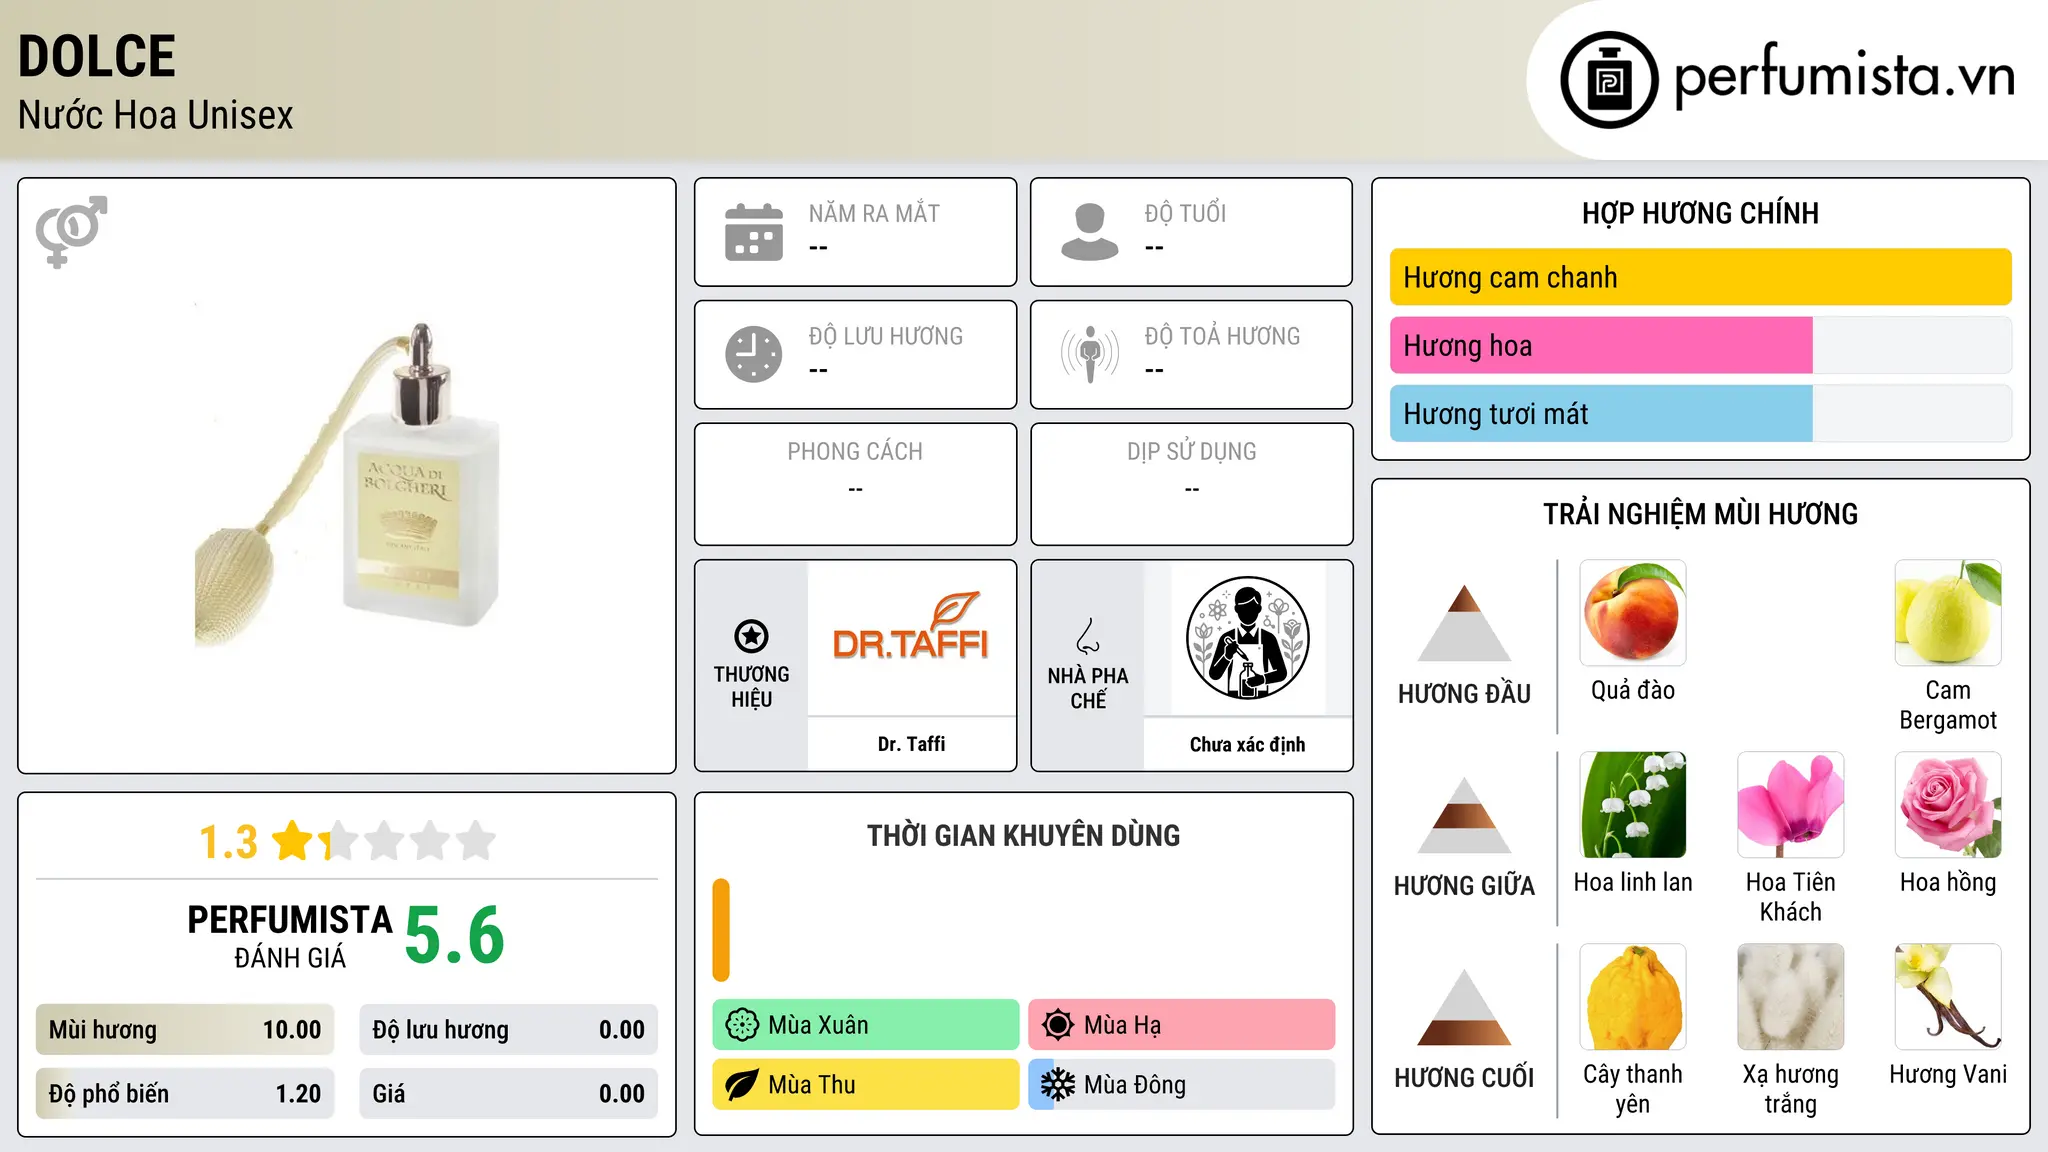Click the Dịp sử dụng info card

click(1191, 484)
